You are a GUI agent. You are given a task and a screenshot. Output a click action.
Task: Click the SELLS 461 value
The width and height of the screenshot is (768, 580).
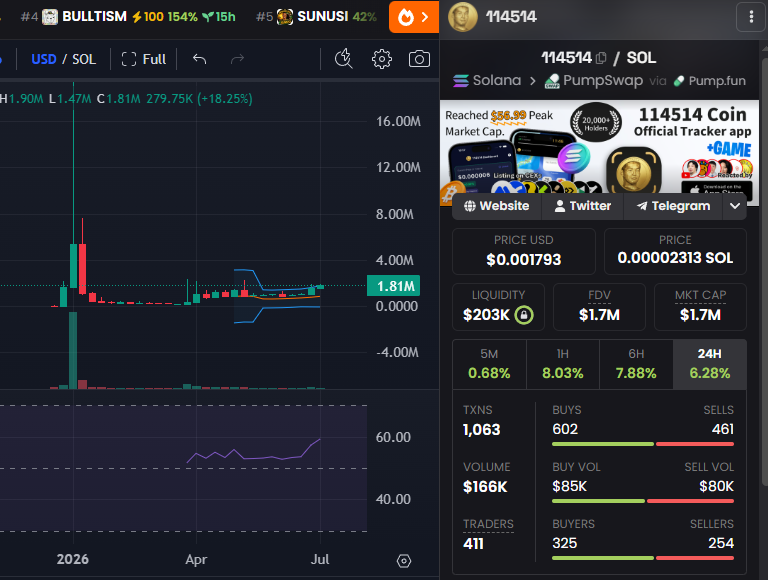point(722,430)
